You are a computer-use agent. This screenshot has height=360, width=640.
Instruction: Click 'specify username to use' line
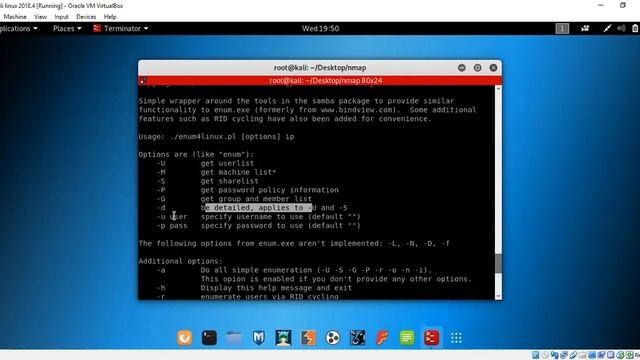coord(280,217)
